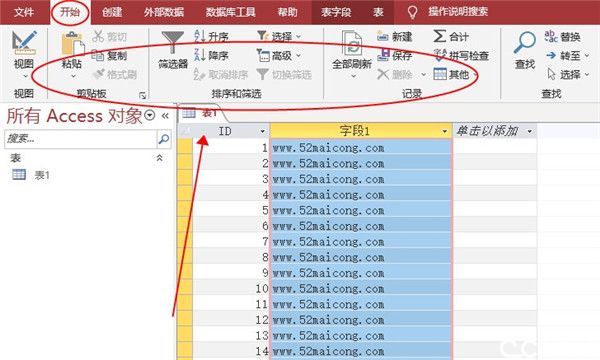Sort ascending with 升序 icon
The height and width of the screenshot is (360, 600).
[x=200, y=36]
